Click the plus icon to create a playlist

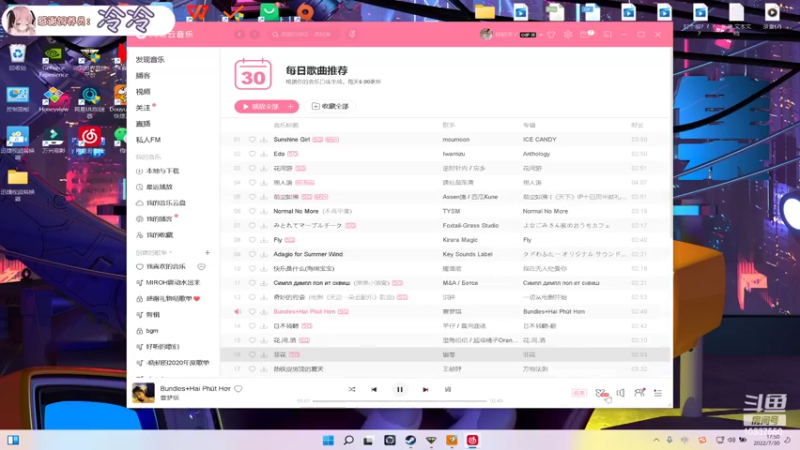(207, 253)
